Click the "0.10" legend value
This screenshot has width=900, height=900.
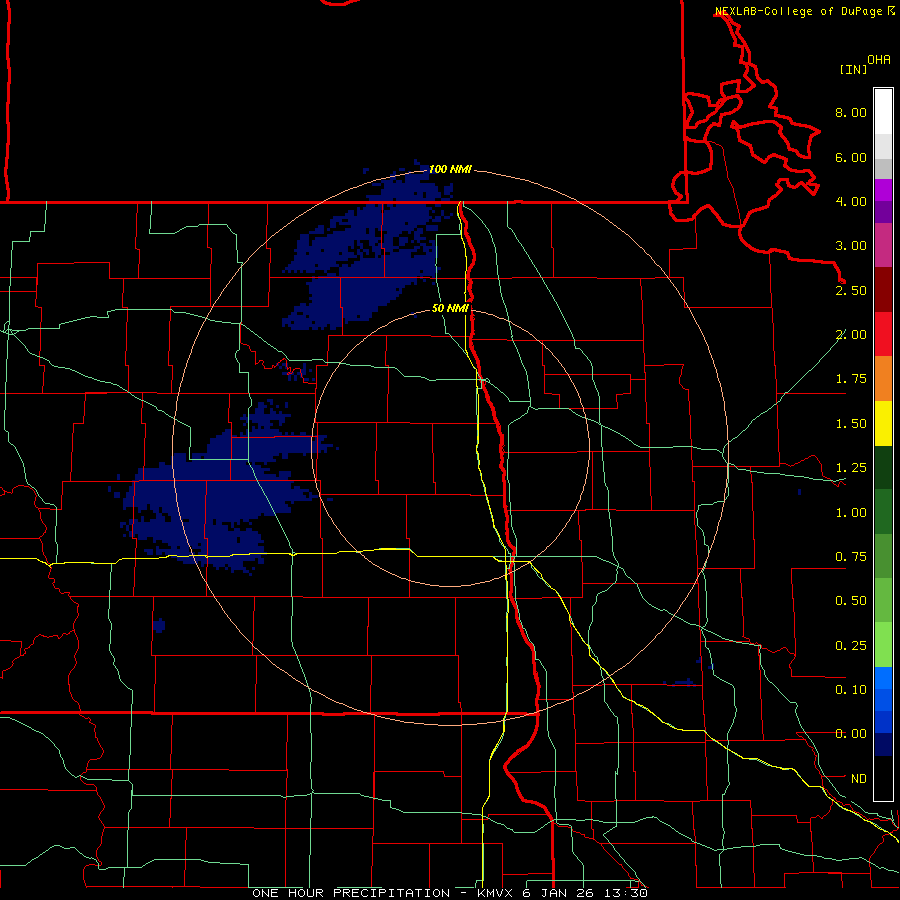tap(851, 690)
